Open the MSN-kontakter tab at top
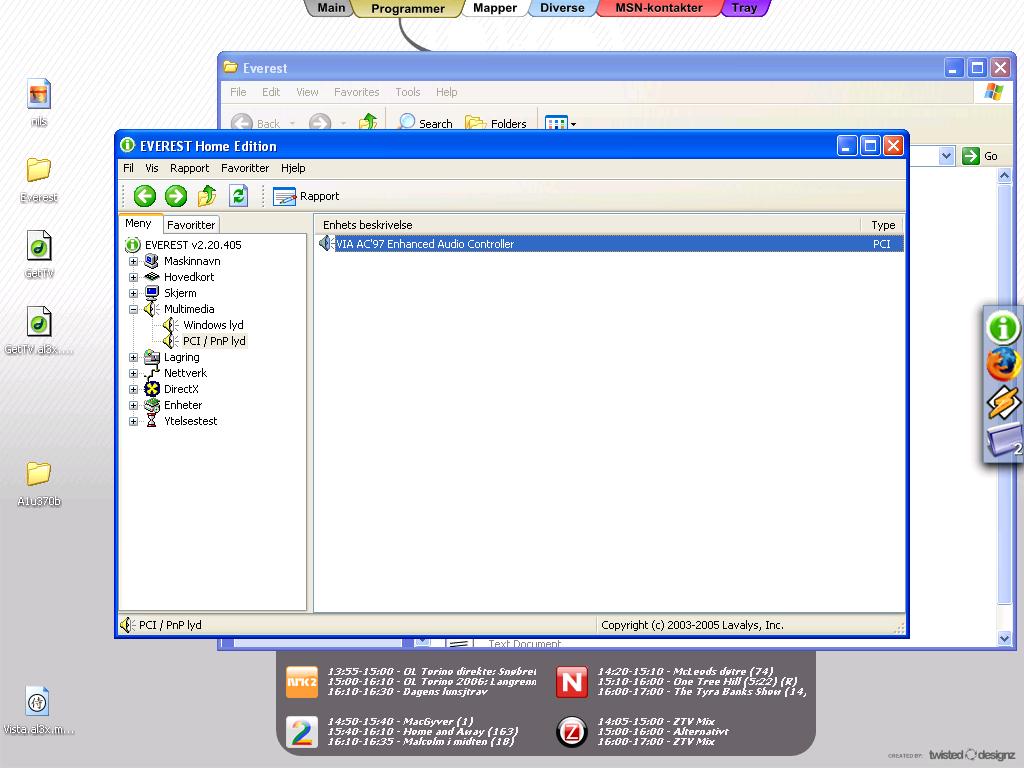 pos(658,8)
